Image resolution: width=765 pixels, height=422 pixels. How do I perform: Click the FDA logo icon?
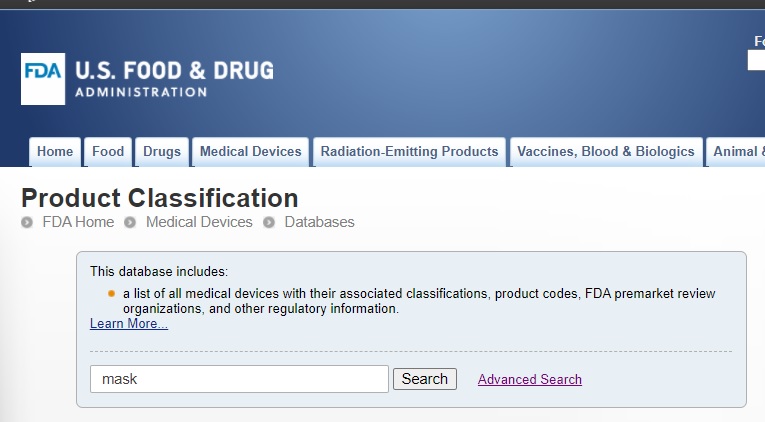43,79
